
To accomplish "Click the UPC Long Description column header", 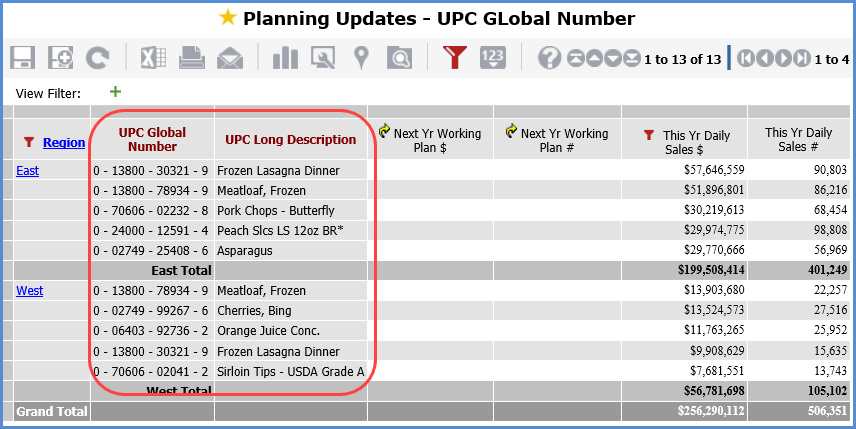I will point(290,139).
